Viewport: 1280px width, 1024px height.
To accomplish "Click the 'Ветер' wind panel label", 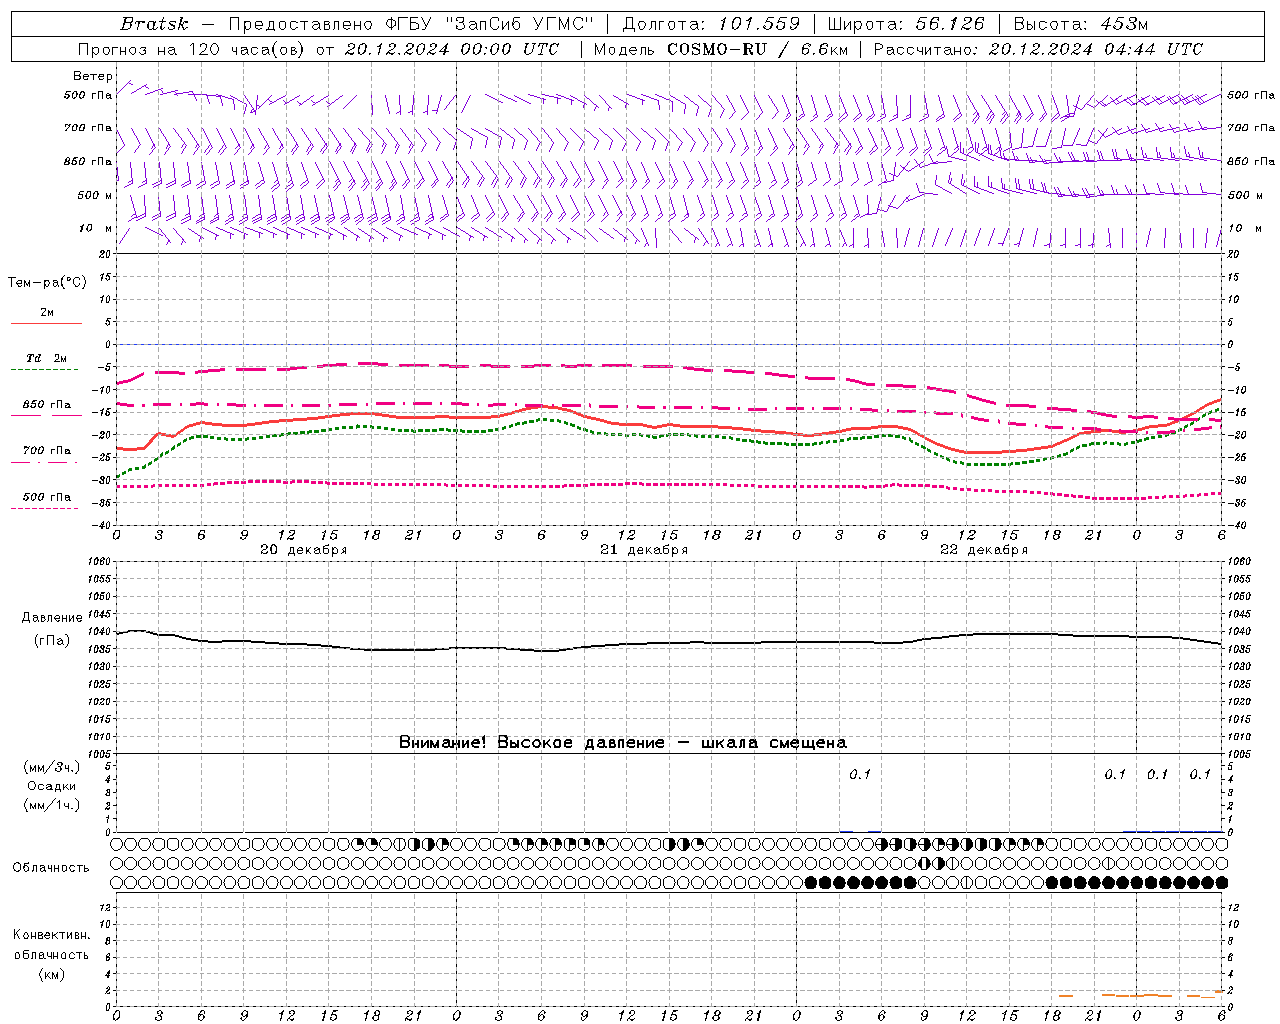I will tap(92, 76).
